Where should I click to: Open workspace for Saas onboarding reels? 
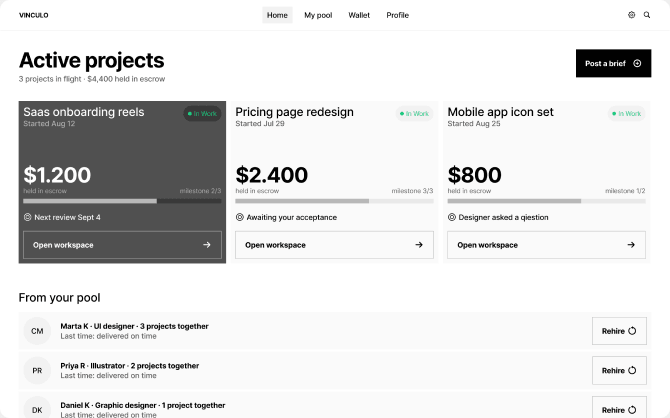pyautogui.click(x=122, y=245)
